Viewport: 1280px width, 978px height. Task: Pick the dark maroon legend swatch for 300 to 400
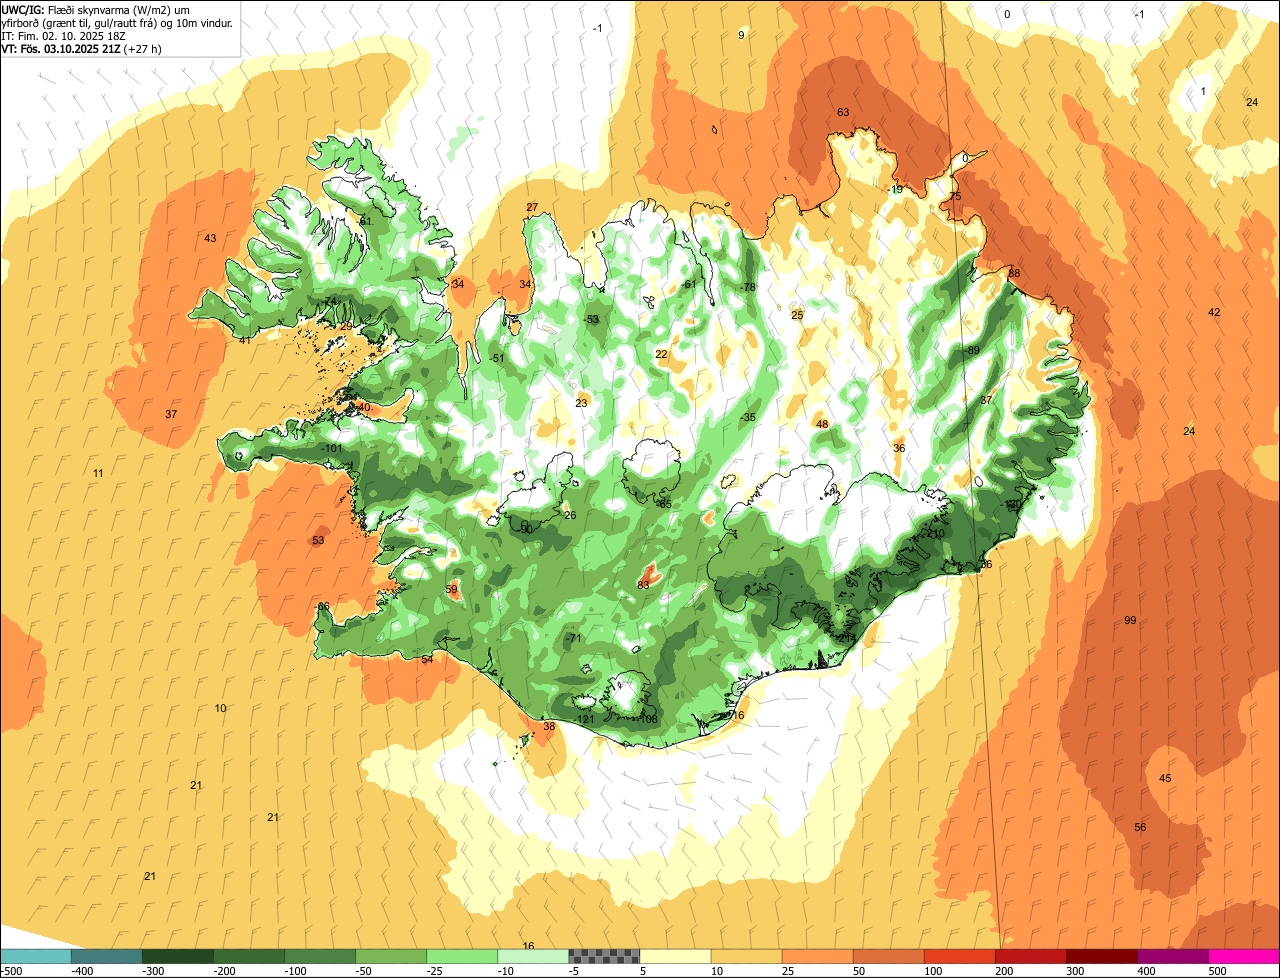[1102, 956]
